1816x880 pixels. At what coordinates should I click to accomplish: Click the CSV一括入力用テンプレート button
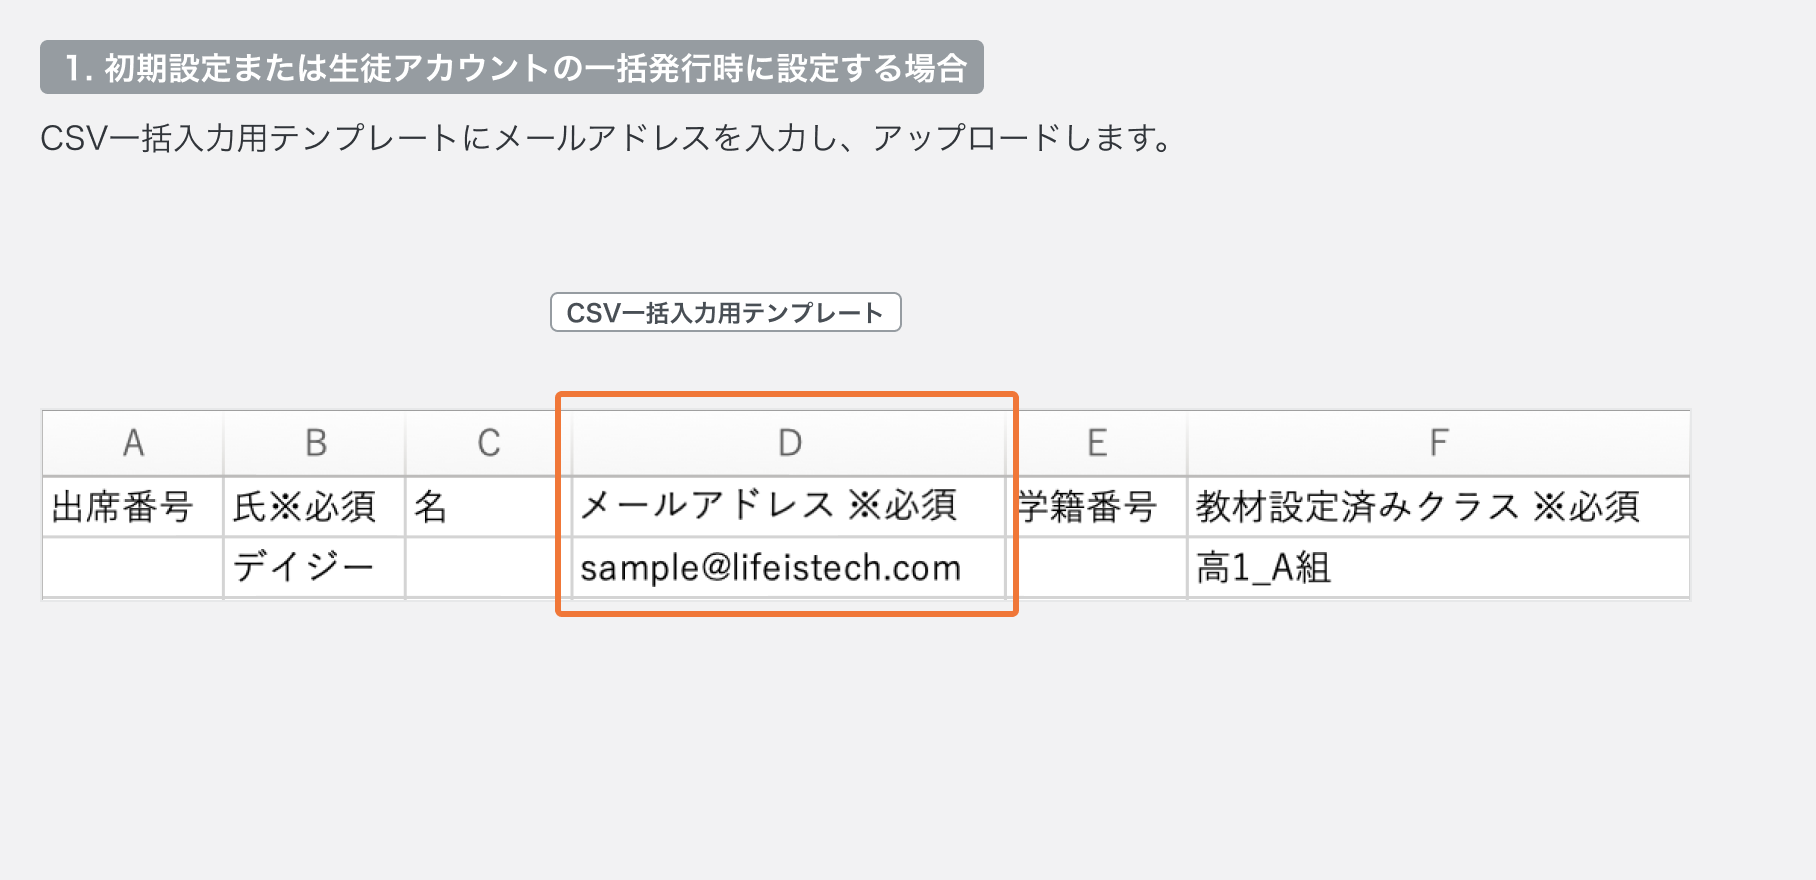click(725, 312)
